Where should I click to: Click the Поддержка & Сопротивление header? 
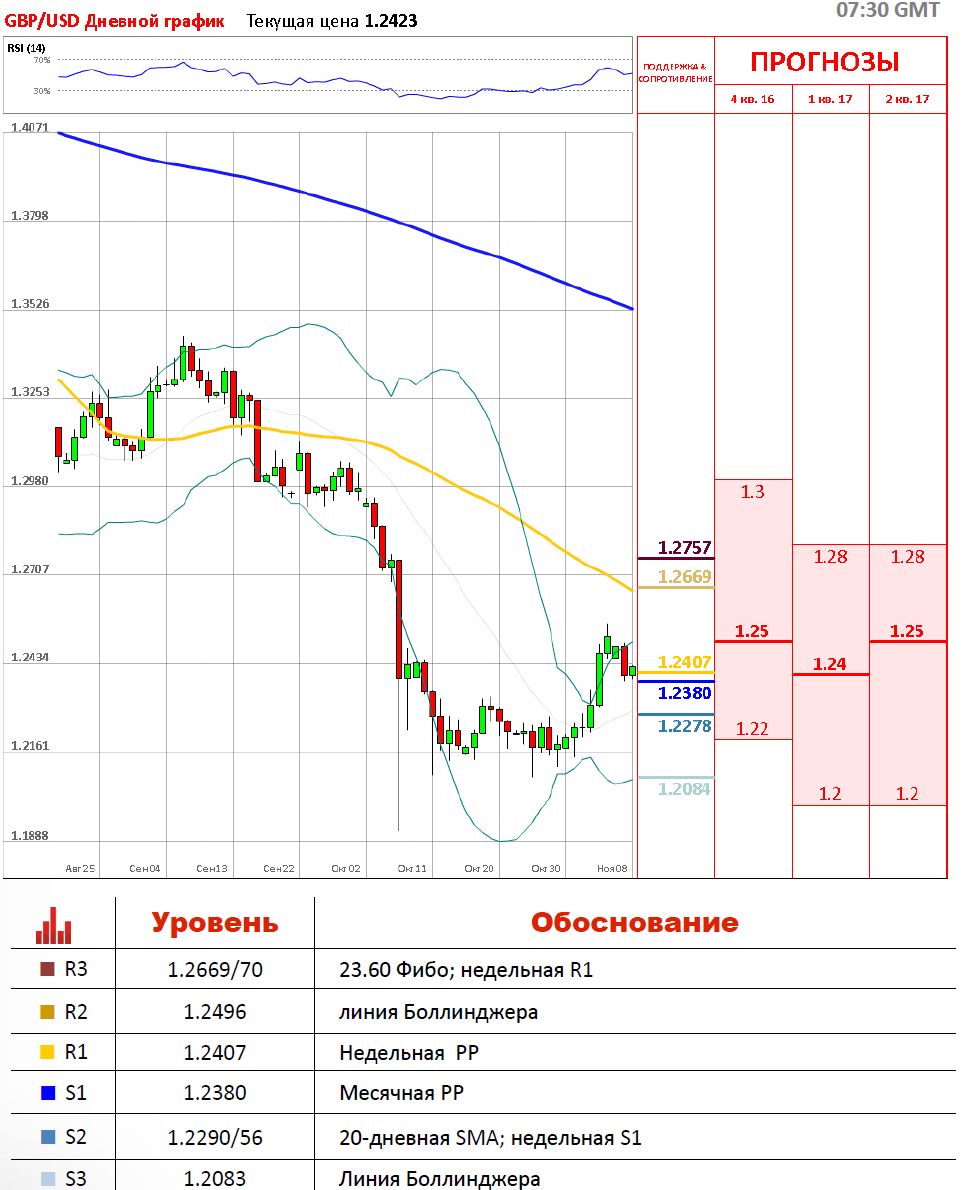point(675,73)
